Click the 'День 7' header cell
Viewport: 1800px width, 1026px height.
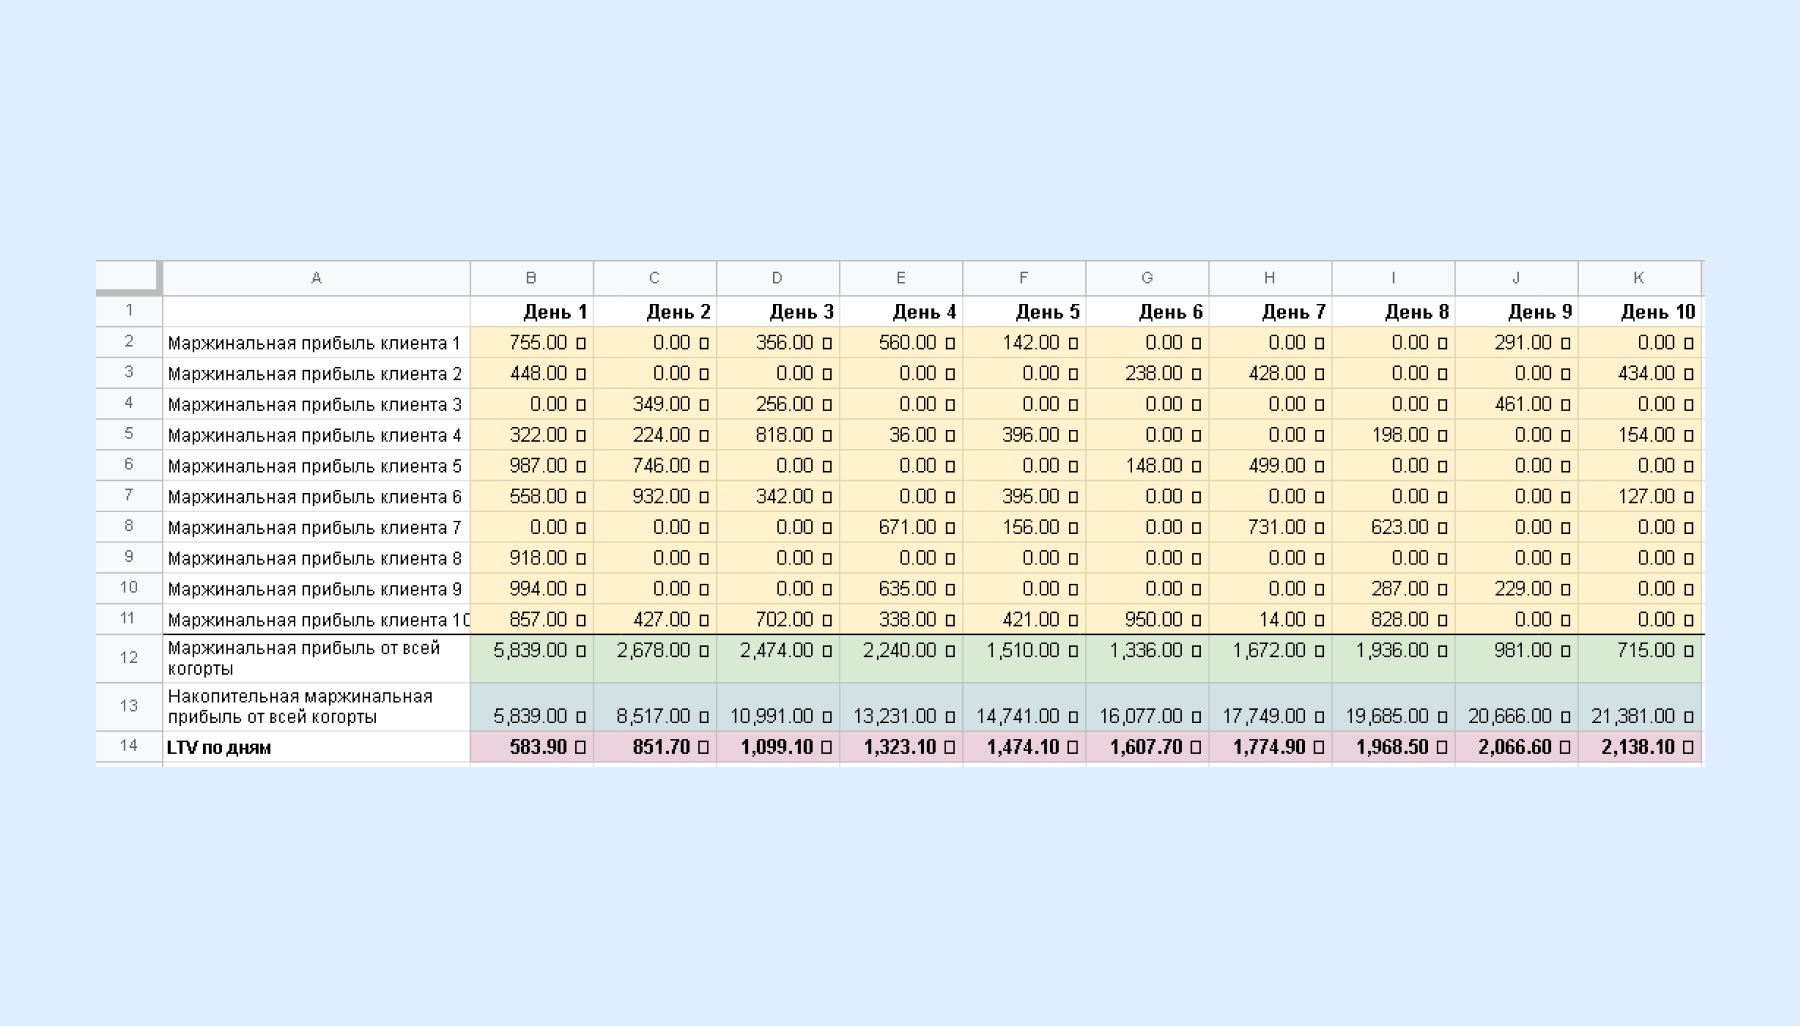[x=1270, y=311]
